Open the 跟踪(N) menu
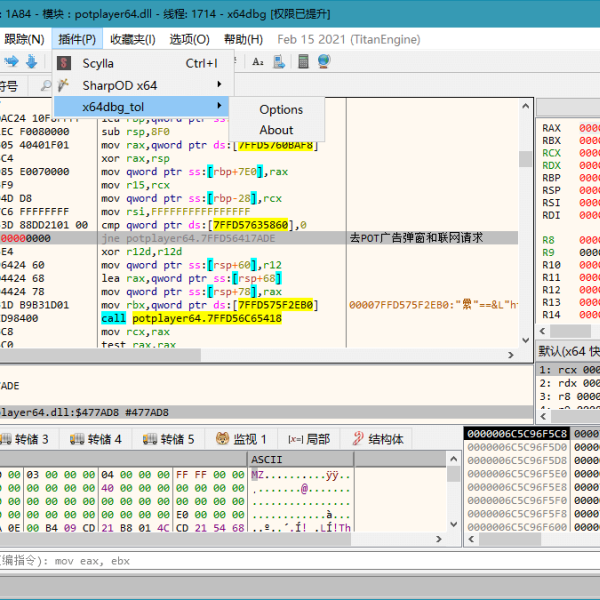Viewport: 600px width, 600px height. (24, 39)
